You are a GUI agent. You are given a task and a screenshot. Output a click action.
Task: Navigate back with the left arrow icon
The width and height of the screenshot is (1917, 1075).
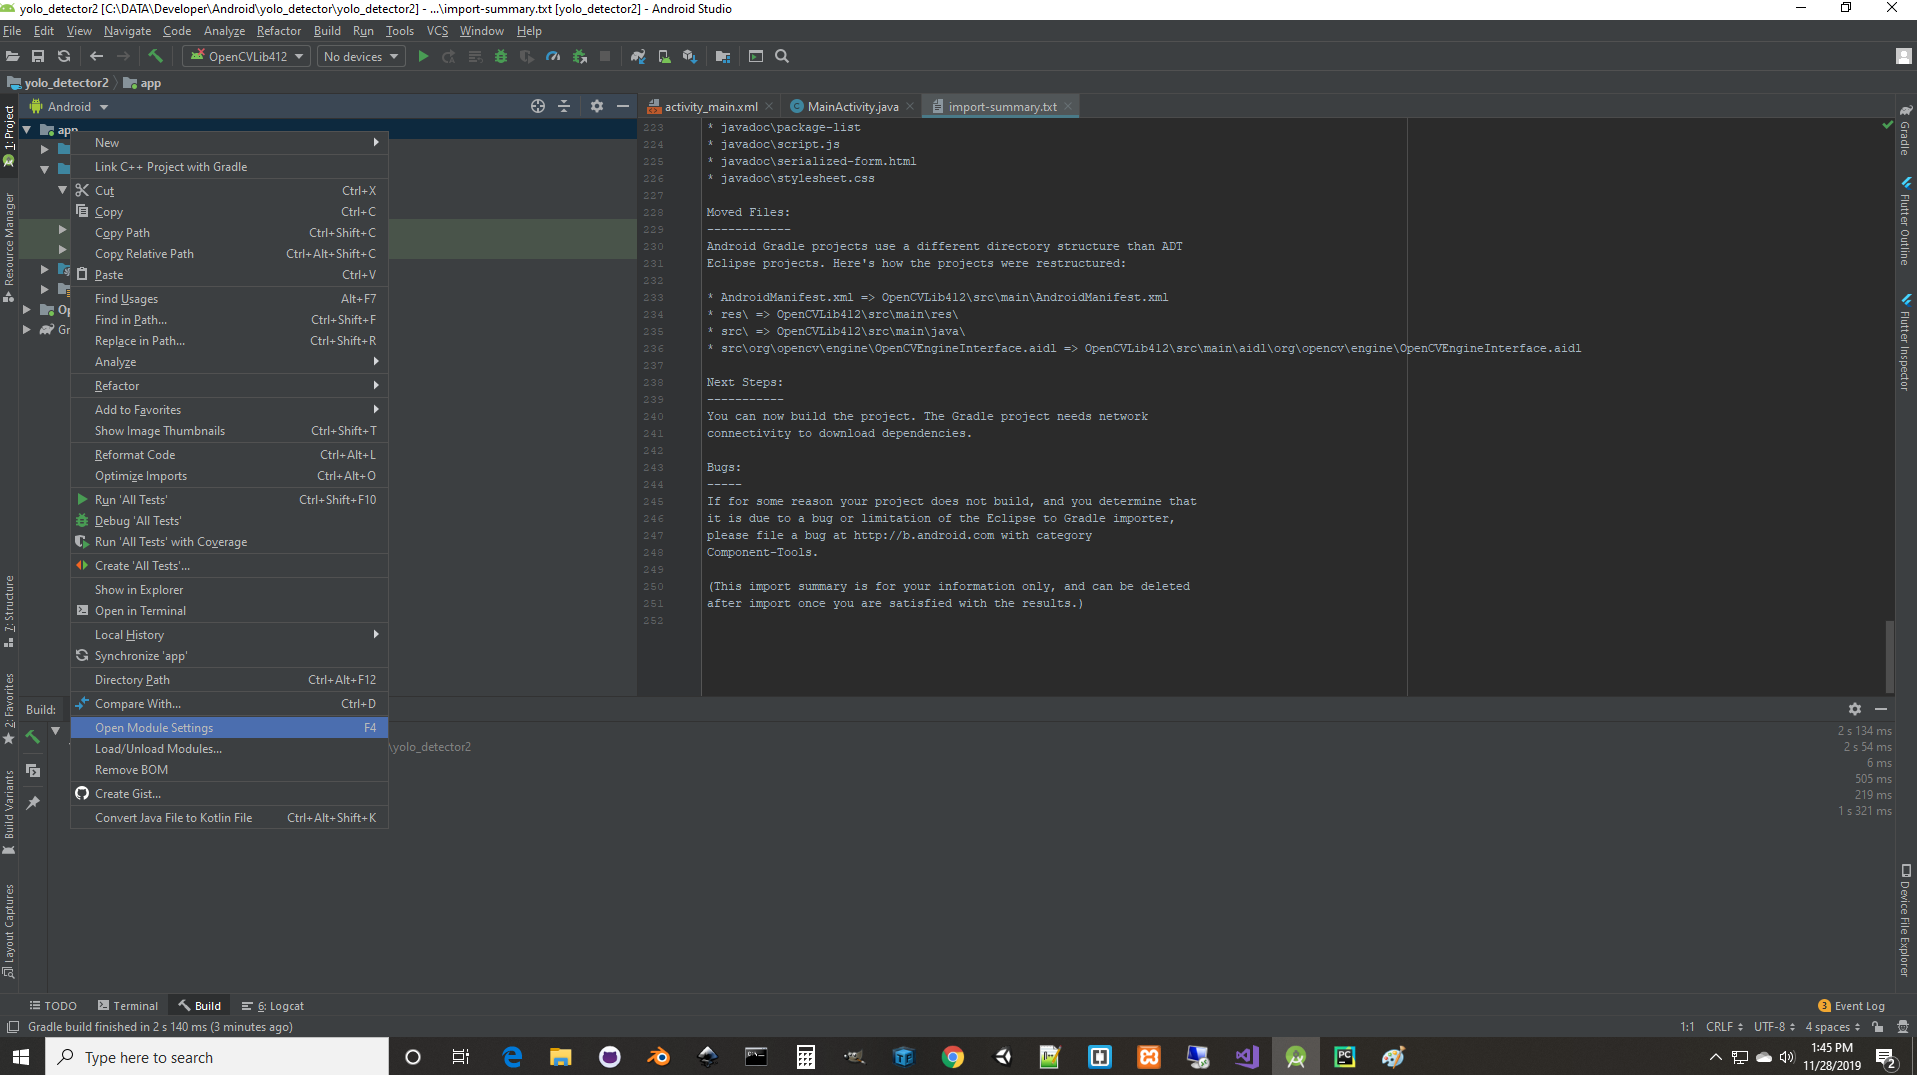96,57
